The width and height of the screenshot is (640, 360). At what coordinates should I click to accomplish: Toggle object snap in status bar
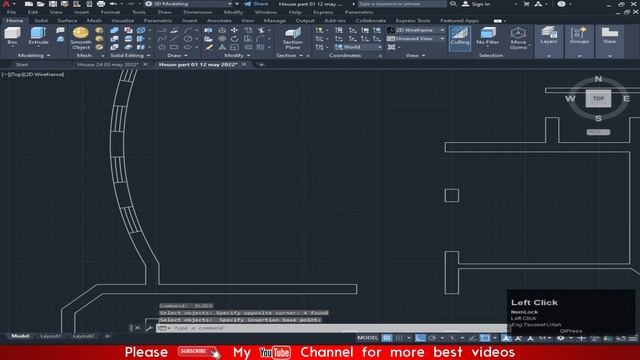point(484,338)
